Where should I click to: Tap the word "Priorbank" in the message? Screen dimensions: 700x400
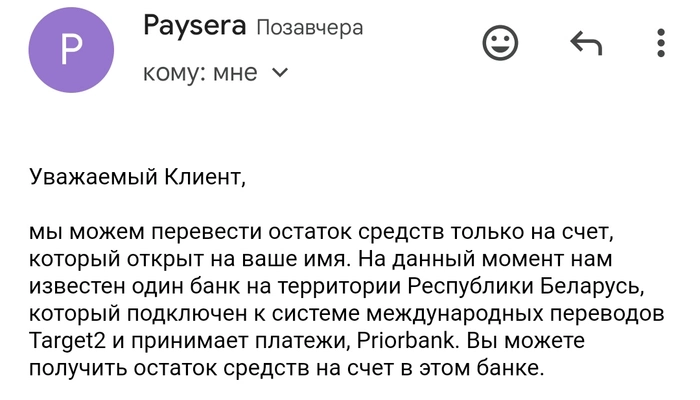click(x=408, y=341)
